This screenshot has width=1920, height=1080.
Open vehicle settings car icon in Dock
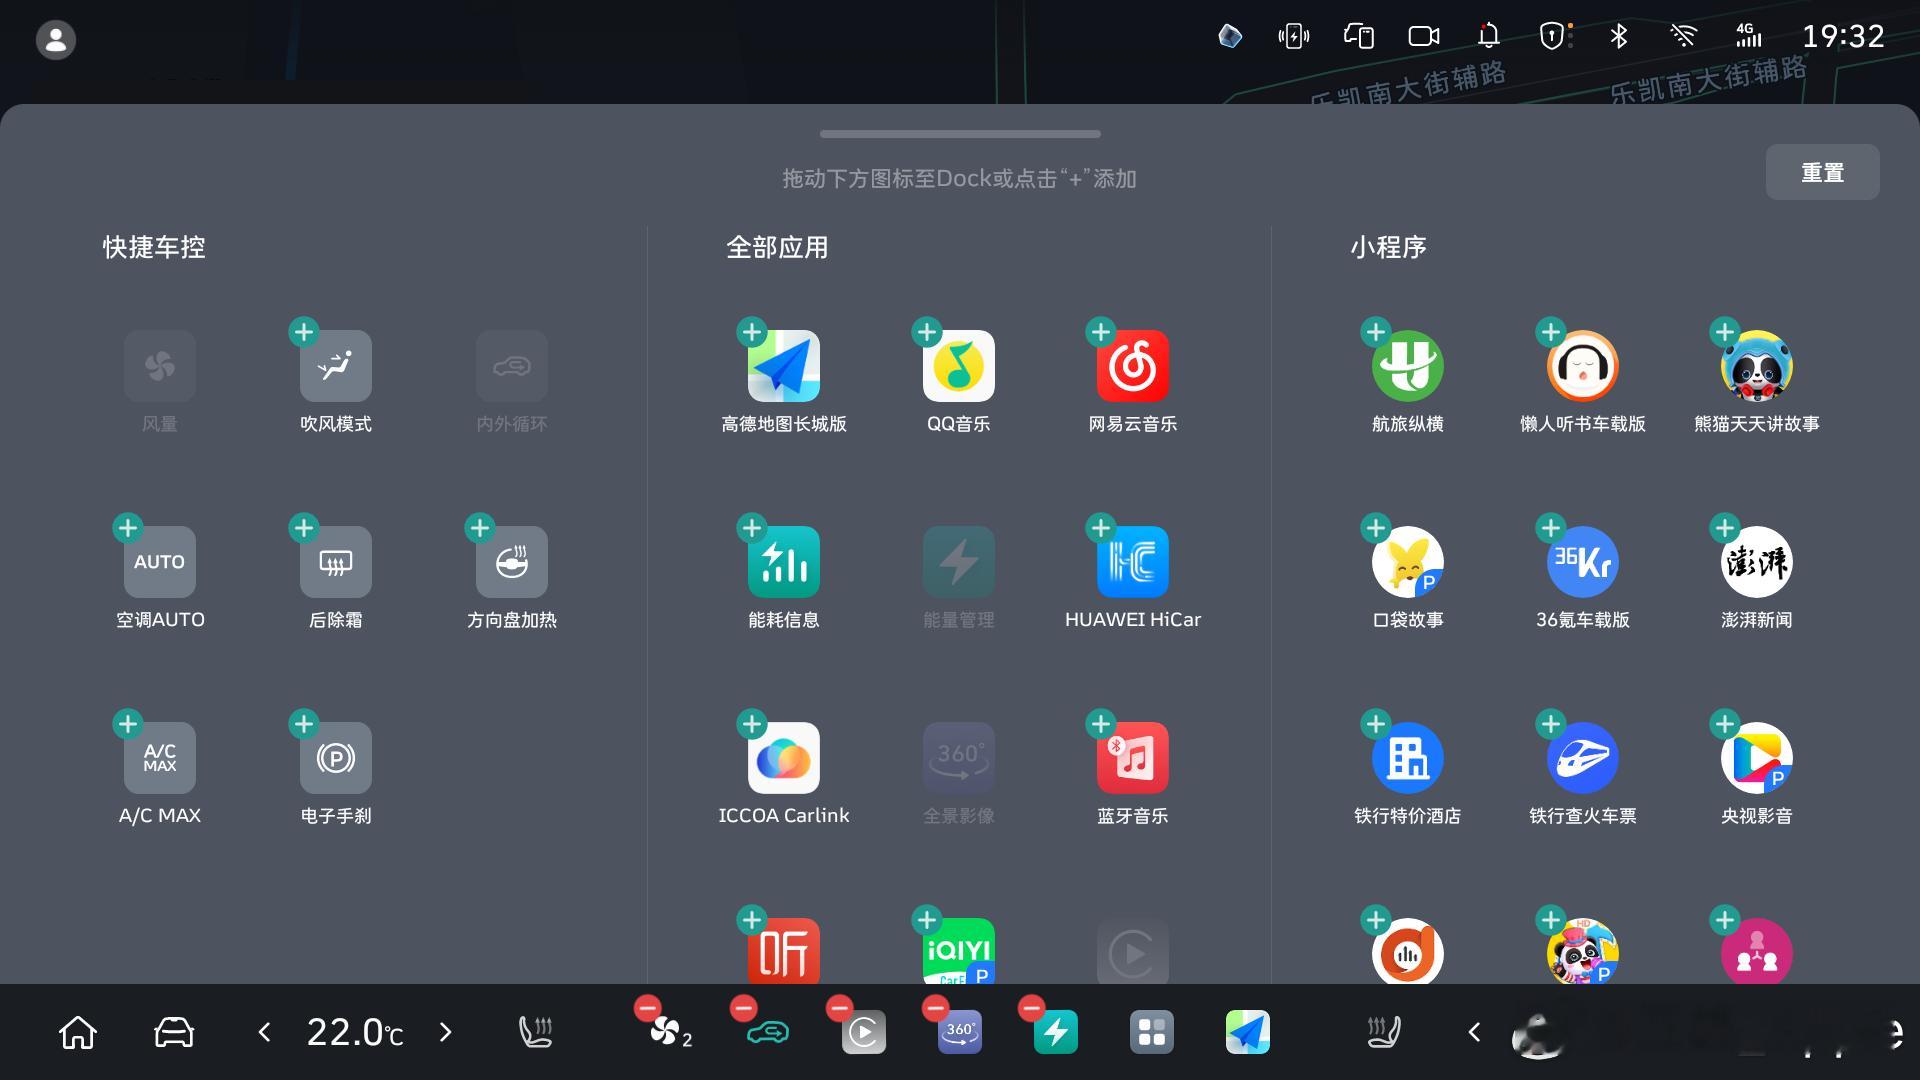pyautogui.click(x=174, y=1032)
